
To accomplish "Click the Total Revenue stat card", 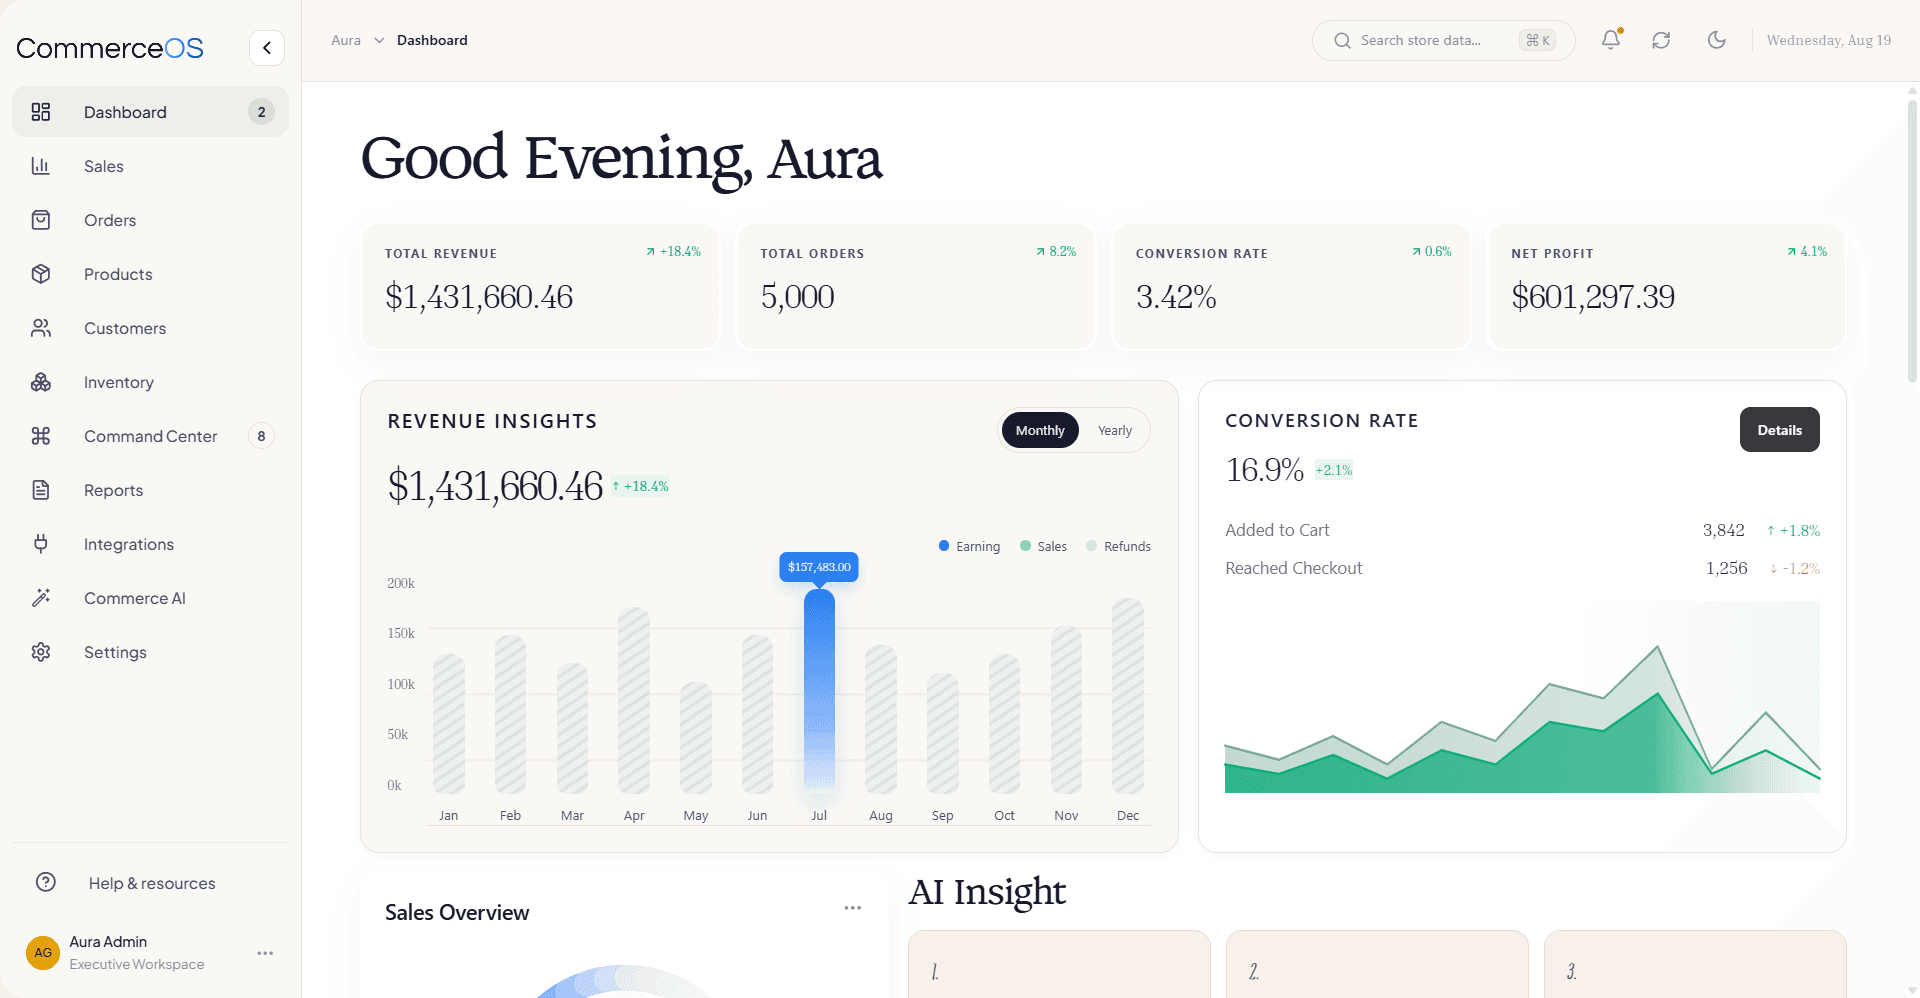I will (x=540, y=287).
